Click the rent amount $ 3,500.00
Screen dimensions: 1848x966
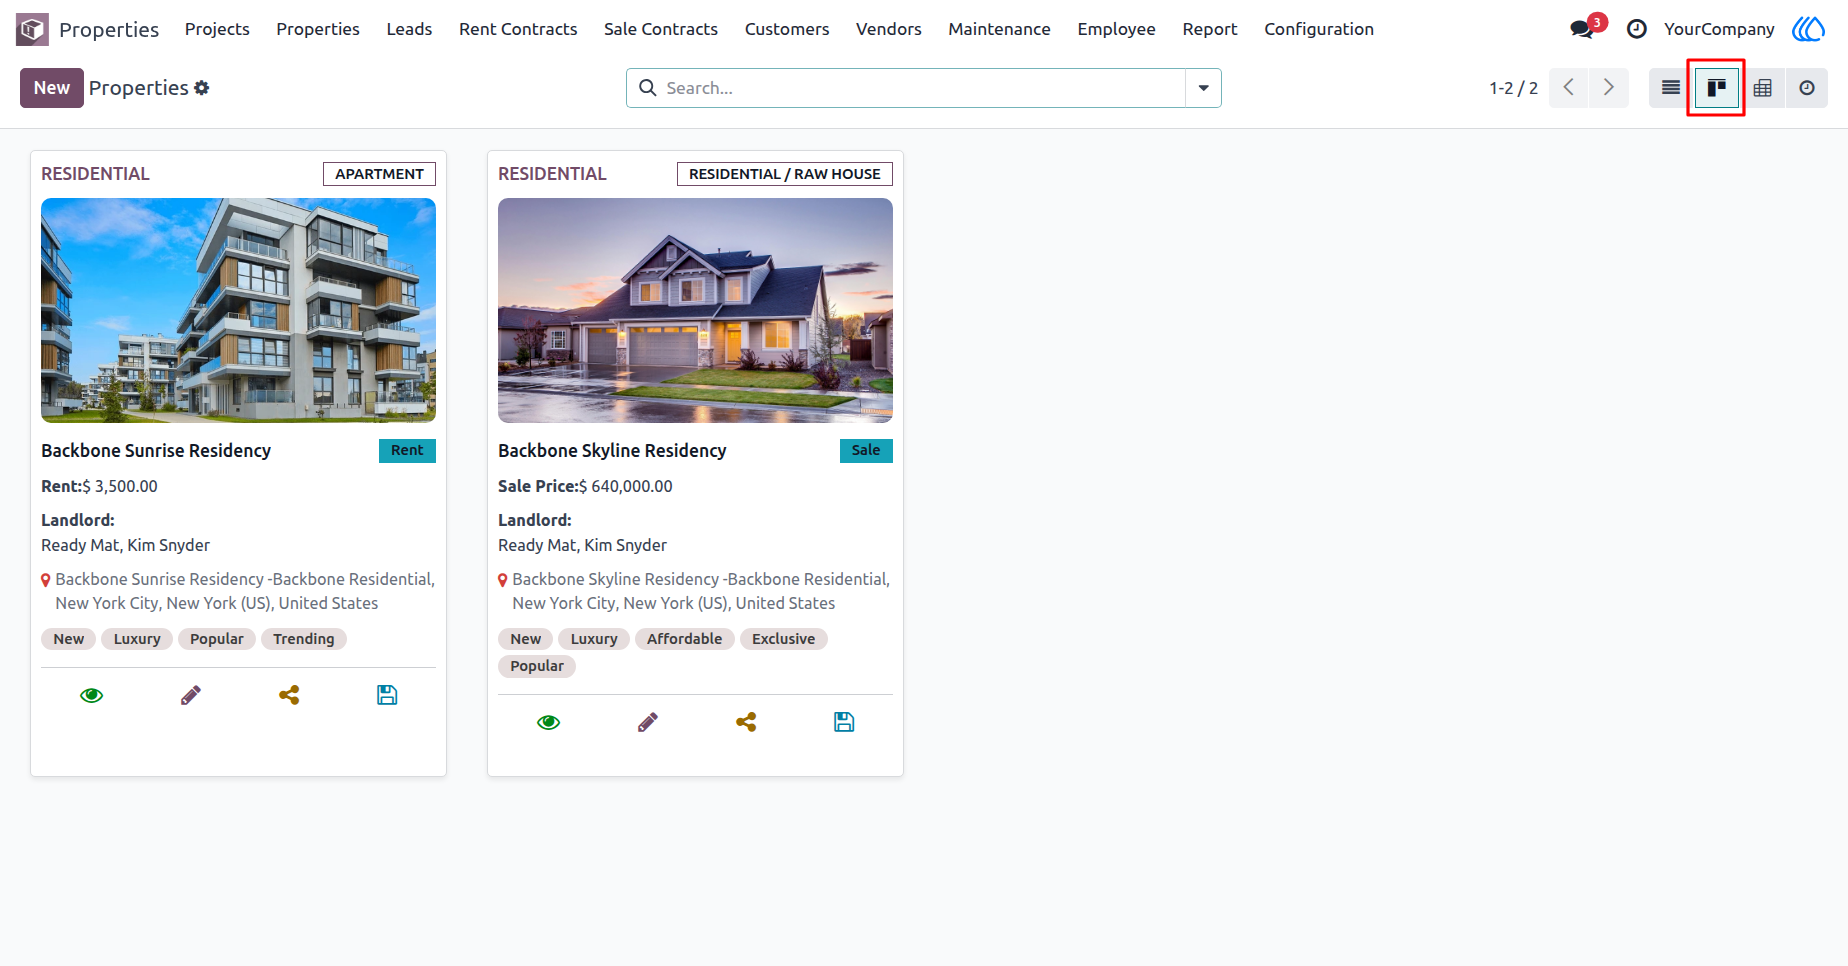[x=120, y=486]
